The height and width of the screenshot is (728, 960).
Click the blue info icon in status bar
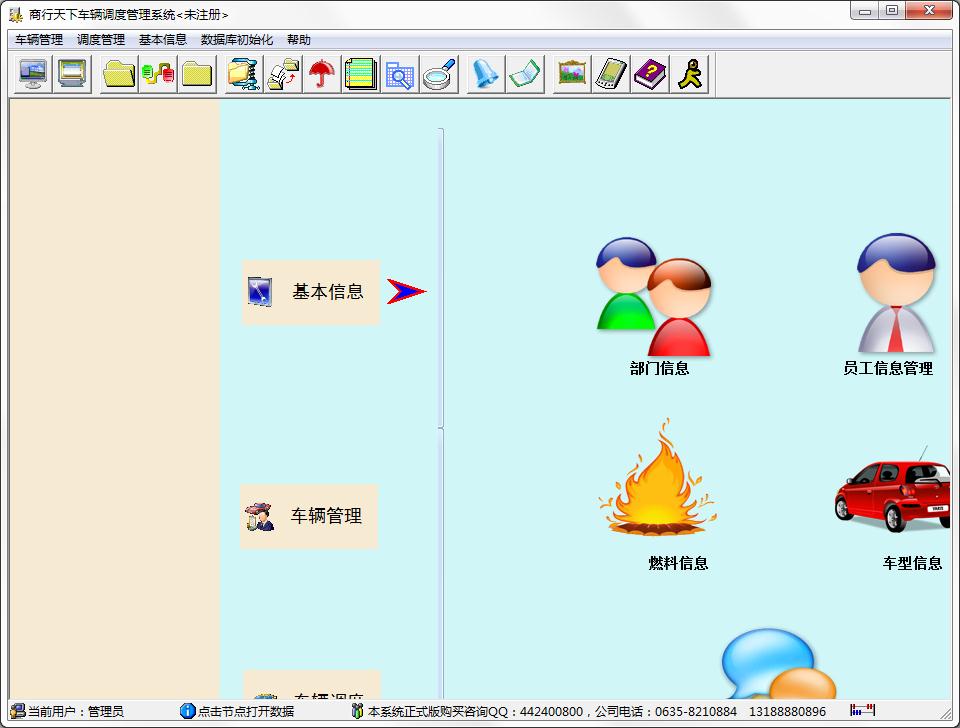(x=187, y=711)
